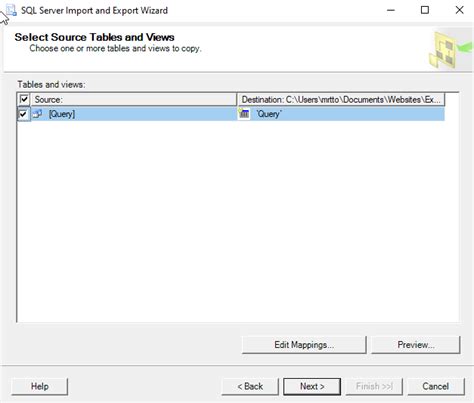Click the wizard icon in the title bar
Image resolution: width=474 pixels, height=403 pixels.
11,10
